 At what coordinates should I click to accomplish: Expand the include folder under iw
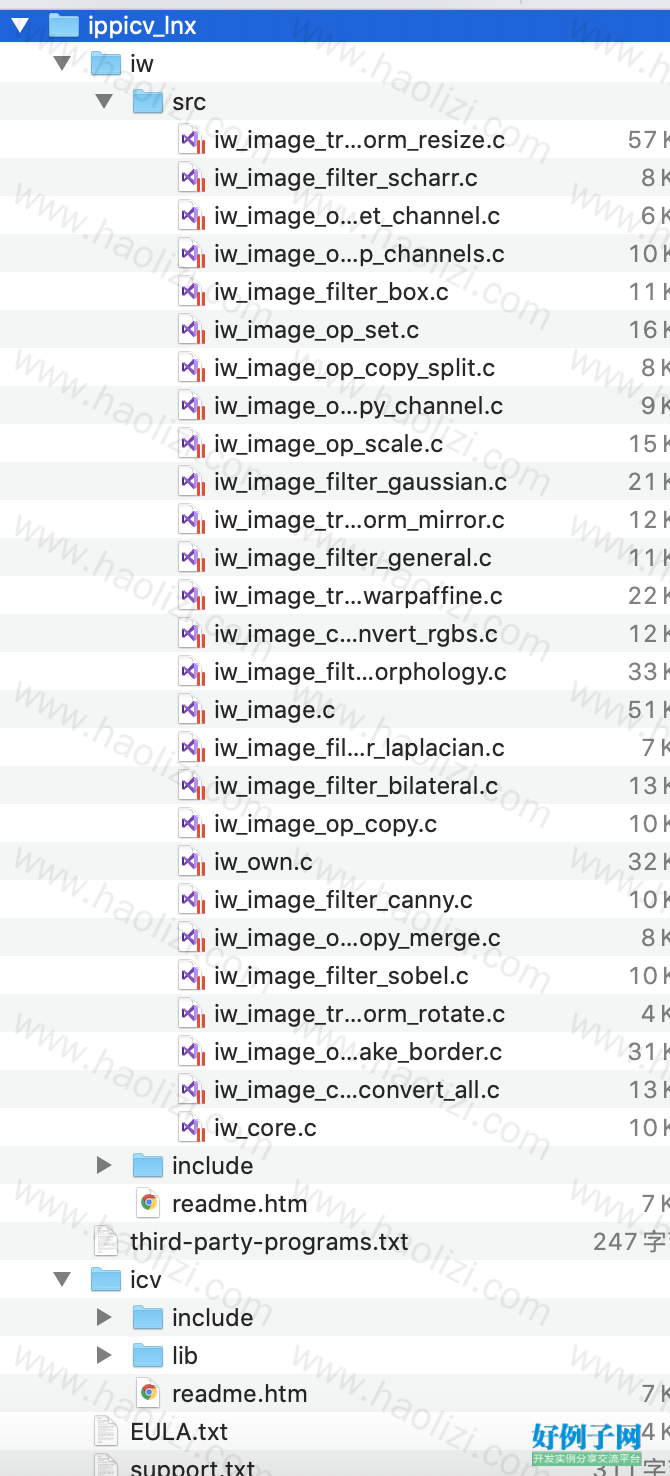(x=104, y=1165)
